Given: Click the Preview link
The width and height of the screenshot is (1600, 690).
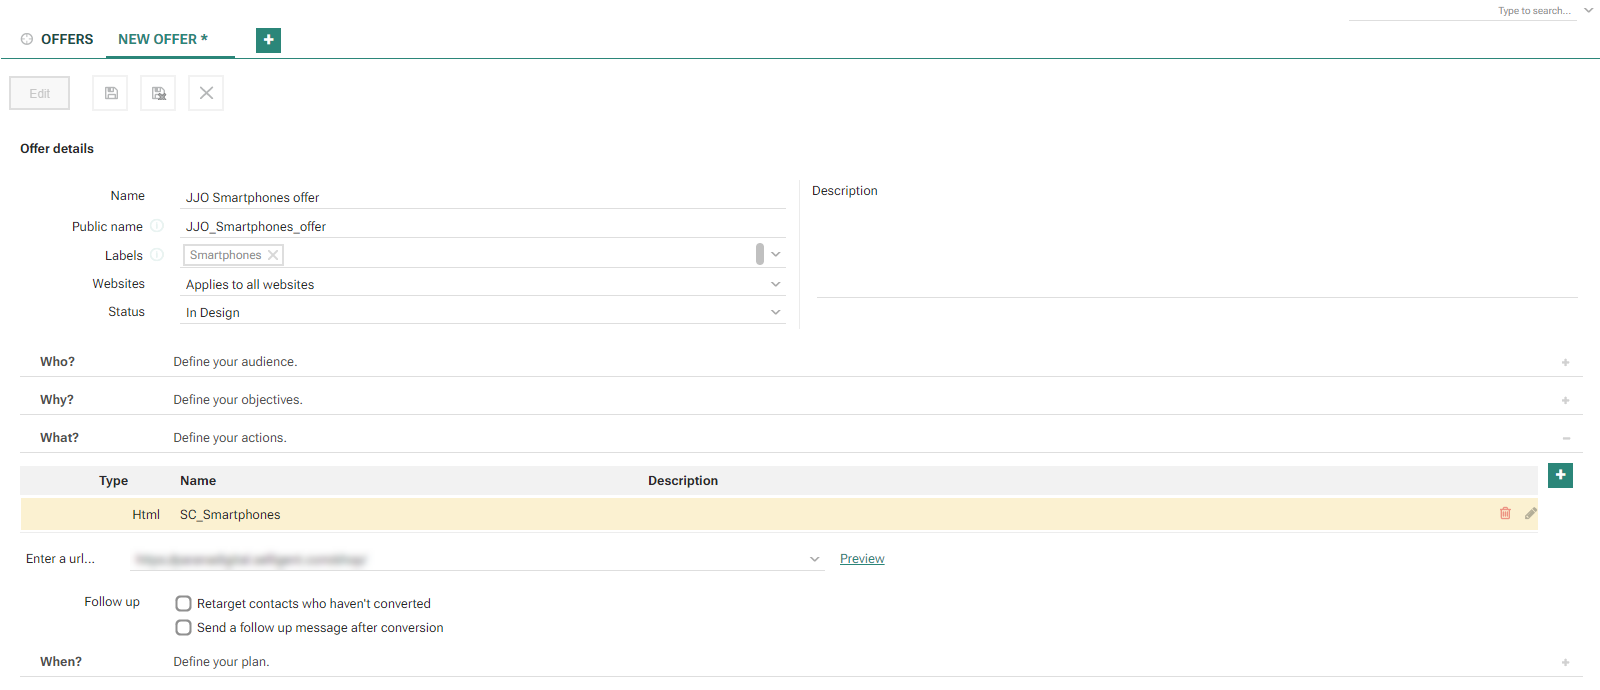Looking at the screenshot, I should pyautogui.click(x=862, y=559).
